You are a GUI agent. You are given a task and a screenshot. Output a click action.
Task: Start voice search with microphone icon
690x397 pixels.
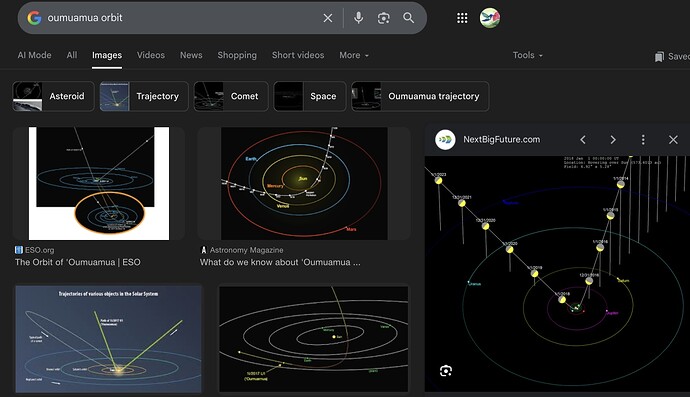click(359, 18)
